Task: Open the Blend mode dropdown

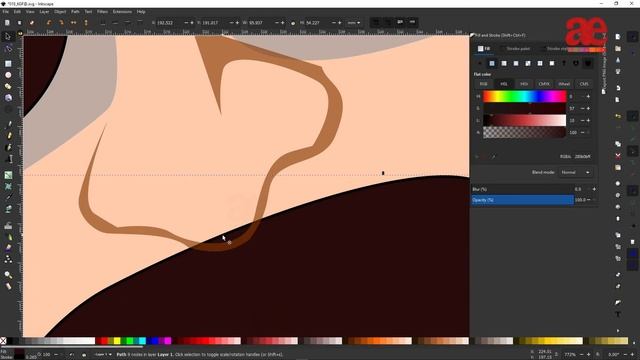Action: (x=575, y=172)
